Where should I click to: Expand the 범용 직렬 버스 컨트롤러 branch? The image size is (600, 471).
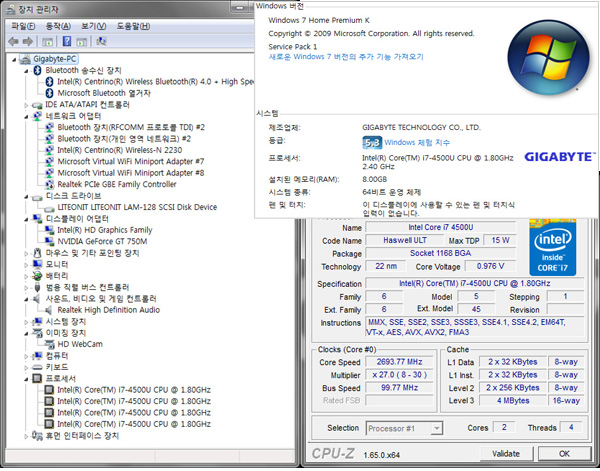pos(26,288)
